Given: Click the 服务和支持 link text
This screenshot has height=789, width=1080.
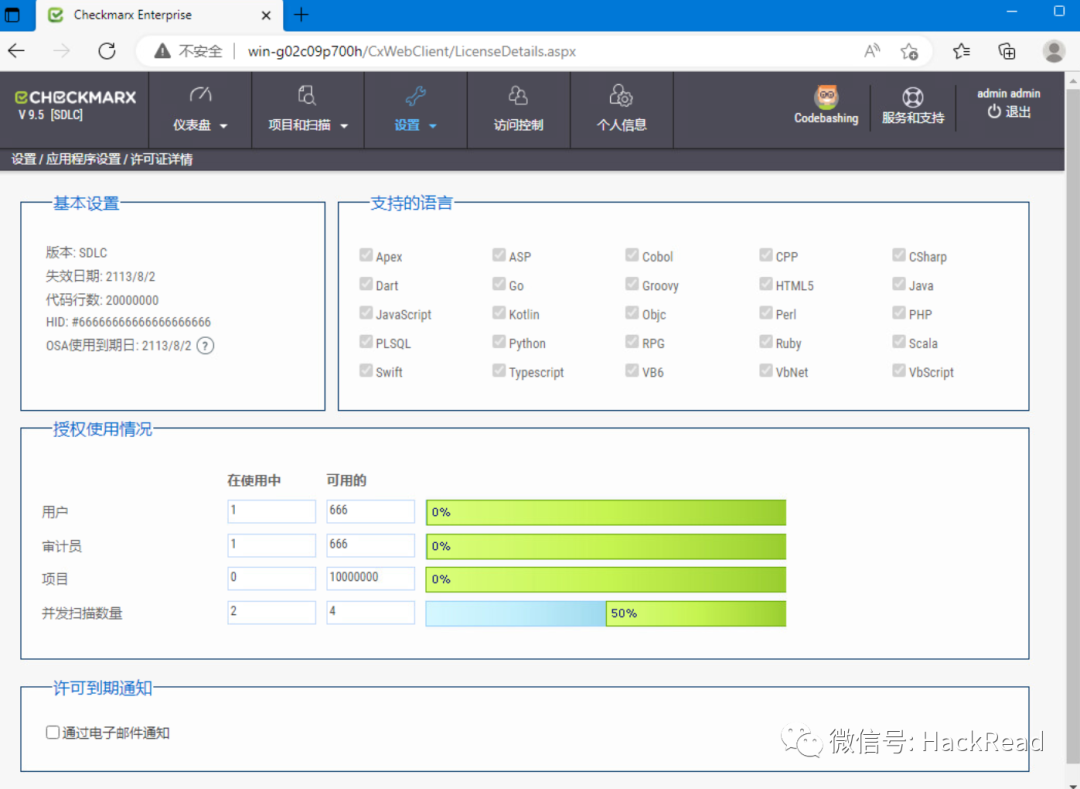Looking at the screenshot, I should tap(913, 118).
